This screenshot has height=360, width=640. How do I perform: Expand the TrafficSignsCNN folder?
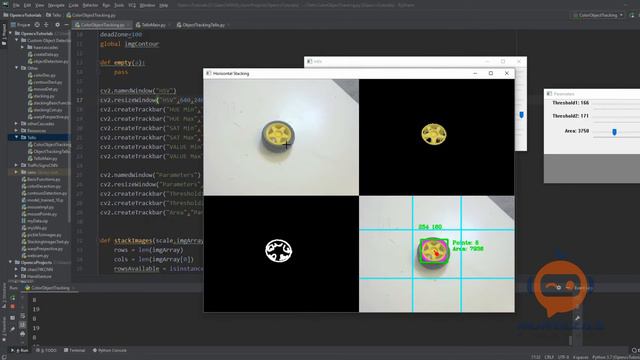(17, 165)
